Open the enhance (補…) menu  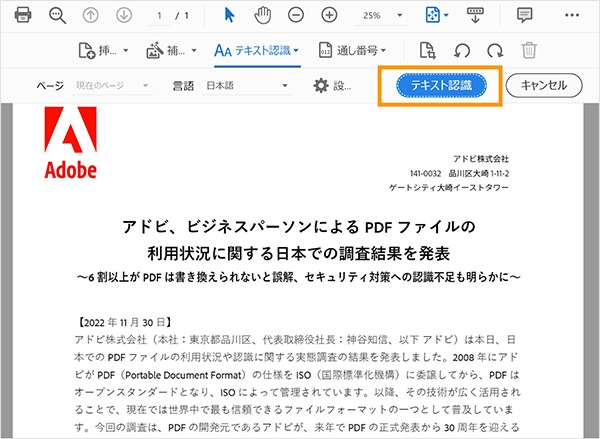[x=171, y=50]
